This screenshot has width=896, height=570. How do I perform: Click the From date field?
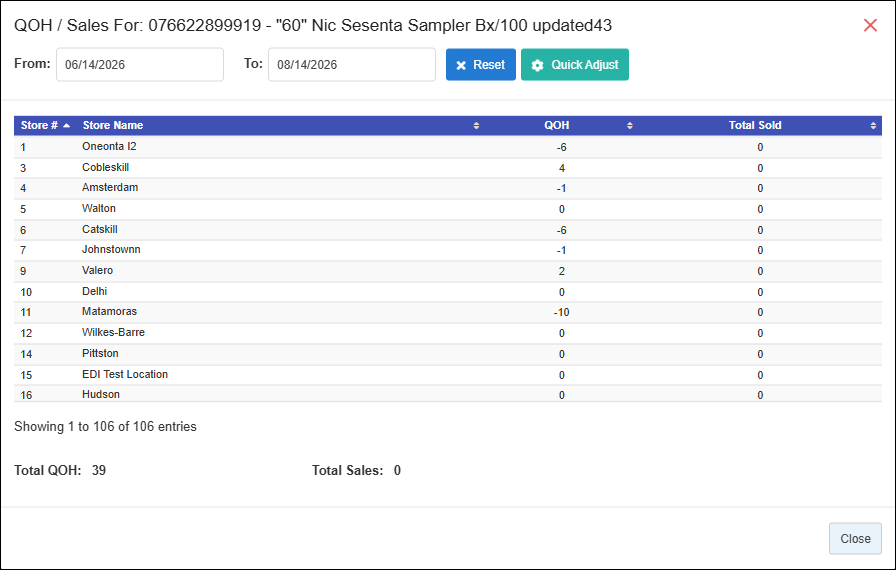point(140,65)
